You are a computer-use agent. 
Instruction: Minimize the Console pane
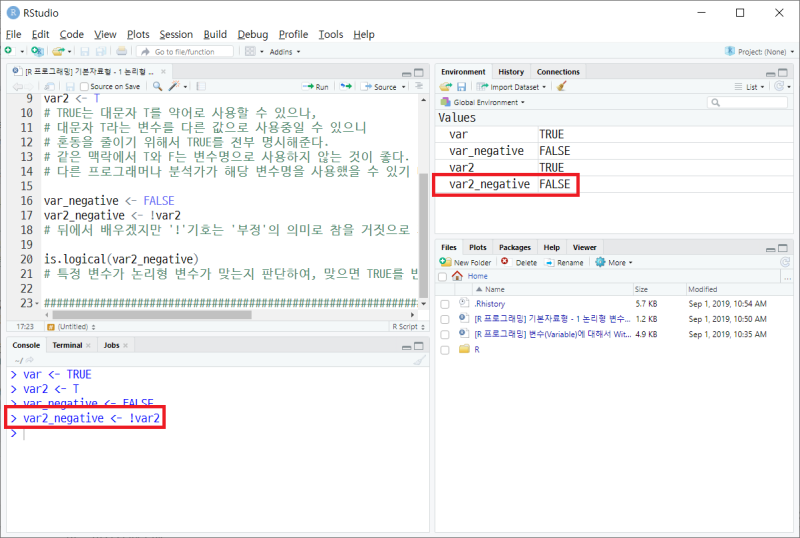click(407, 347)
